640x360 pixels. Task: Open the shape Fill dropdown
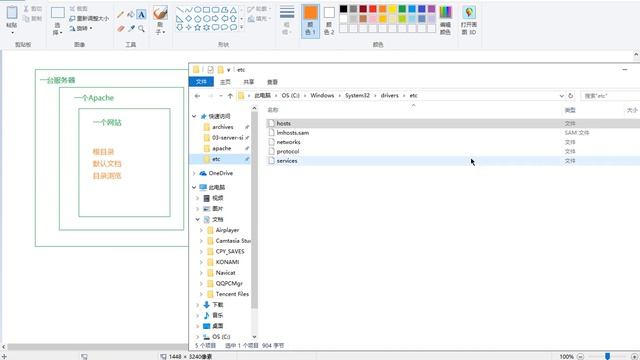coord(259,19)
